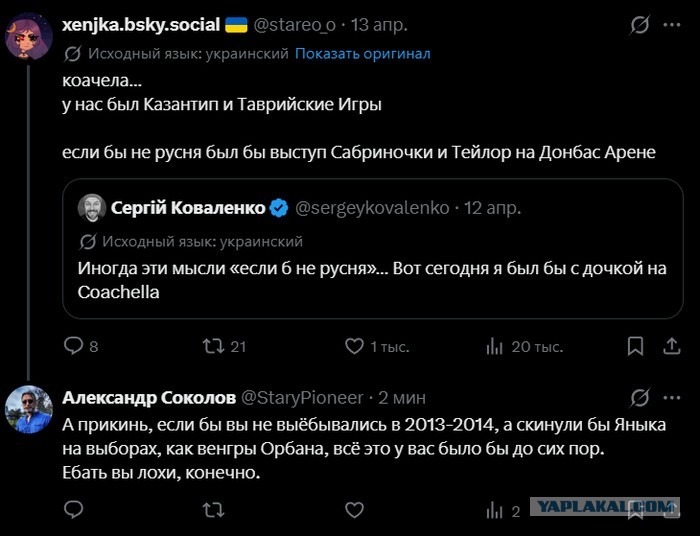The image size is (700, 536).
Task: Click the reply icon with 8 replies
Action: coord(73,346)
